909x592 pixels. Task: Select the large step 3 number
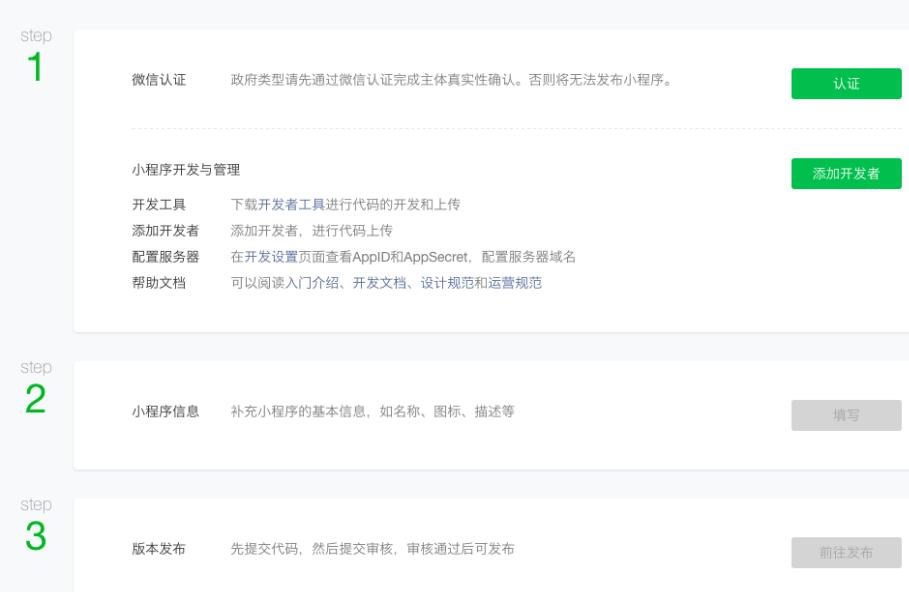pyautogui.click(x=35, y=536)
